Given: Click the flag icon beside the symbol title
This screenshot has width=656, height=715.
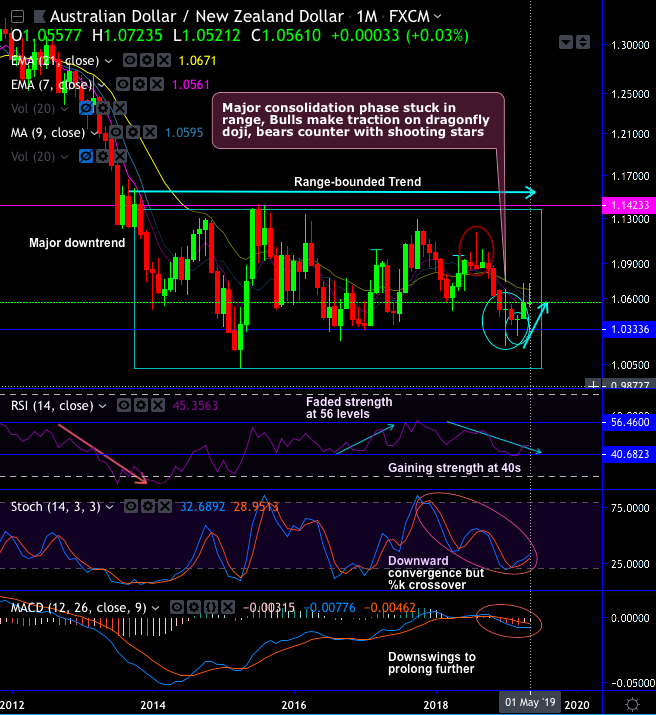Looking at the screenshot, I should [x=40, y=17].
